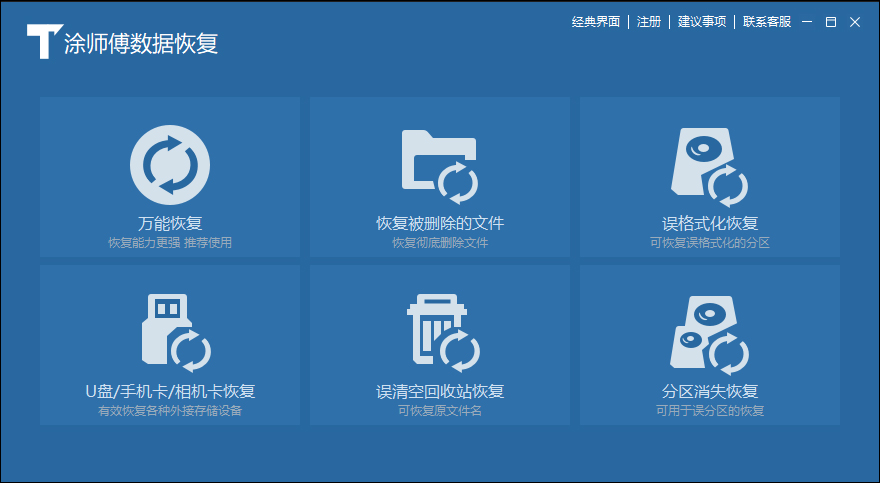Select the recycle bin icon for 误清空回收站恢复
This screenshot has width=880, height=483.
[443, 333]
